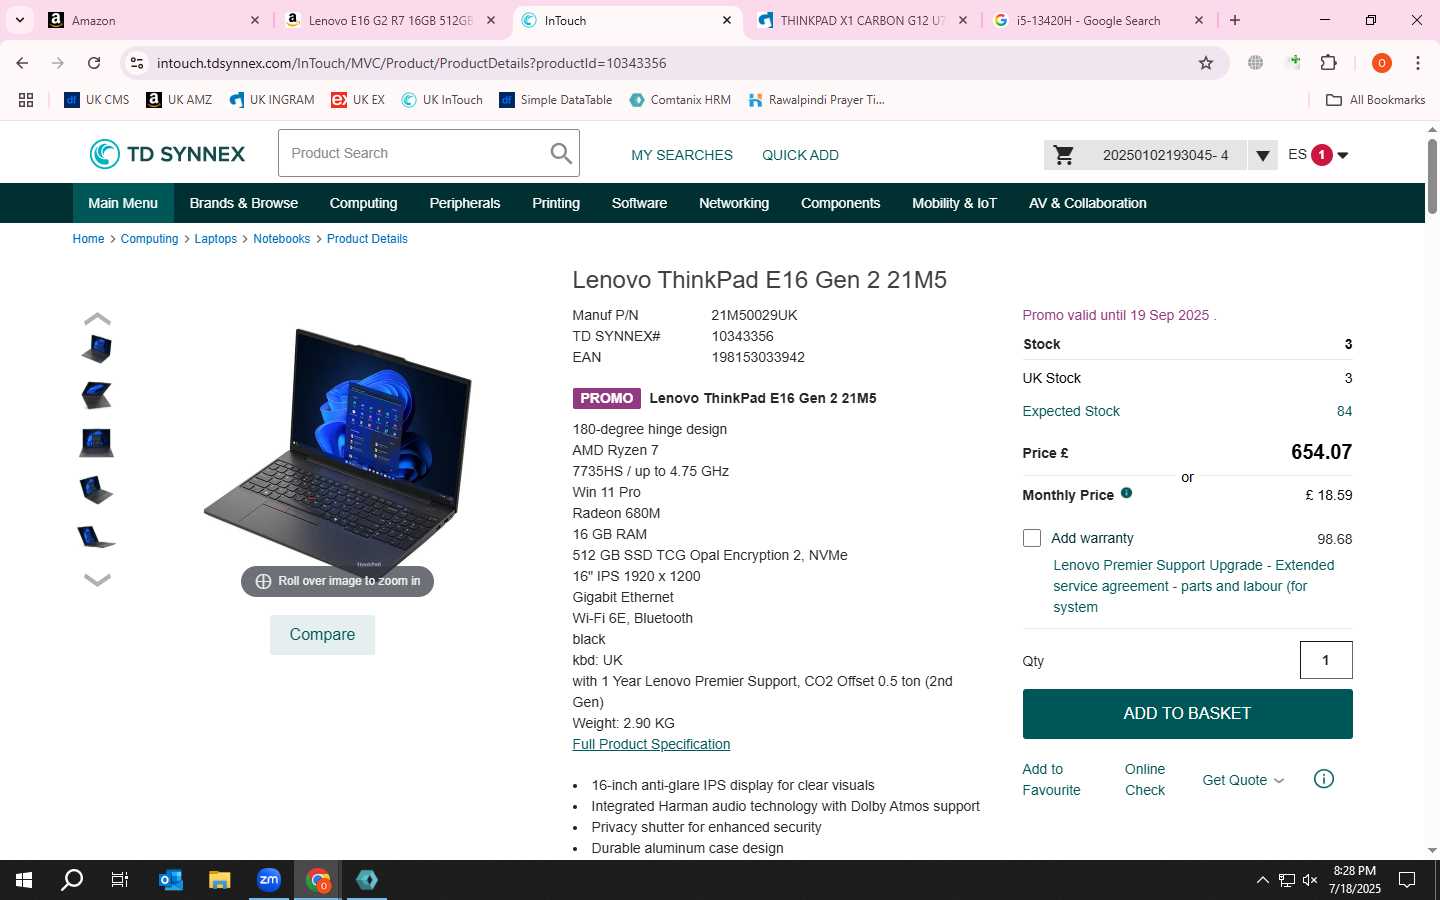
Task: Open the Networking menu
Action: pos(734,203)
